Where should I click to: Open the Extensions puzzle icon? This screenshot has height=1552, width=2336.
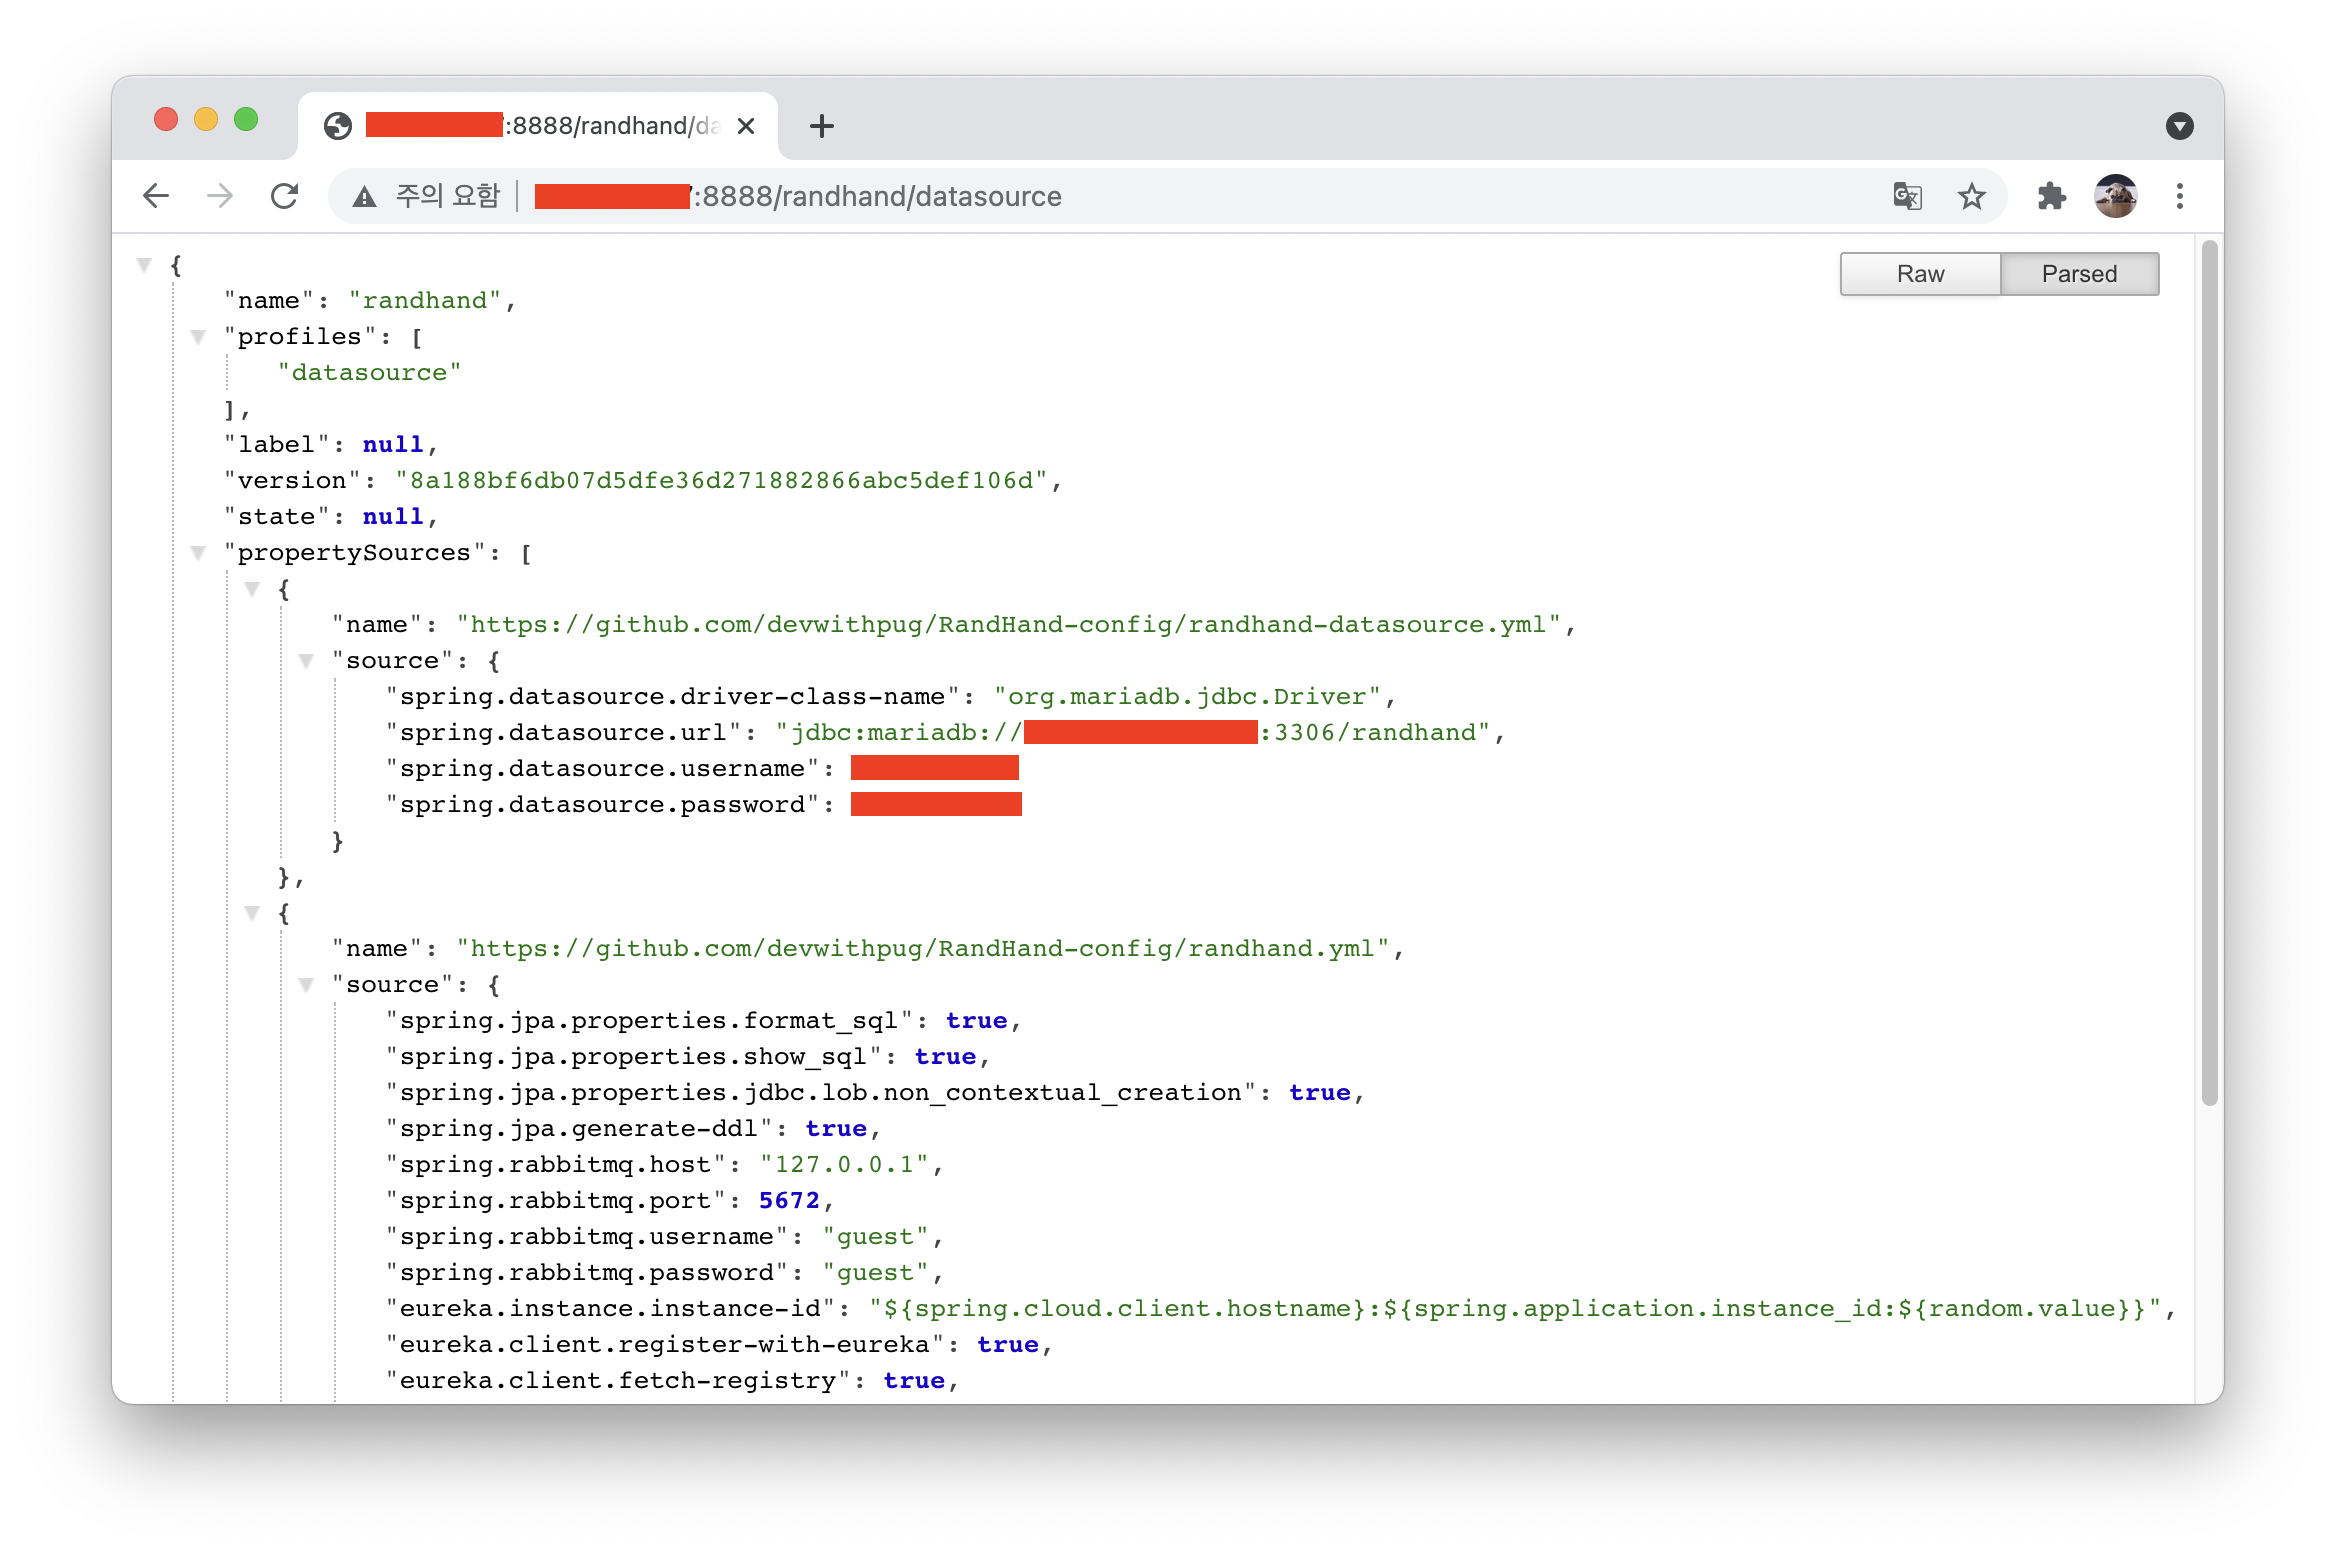[2051, 196]
